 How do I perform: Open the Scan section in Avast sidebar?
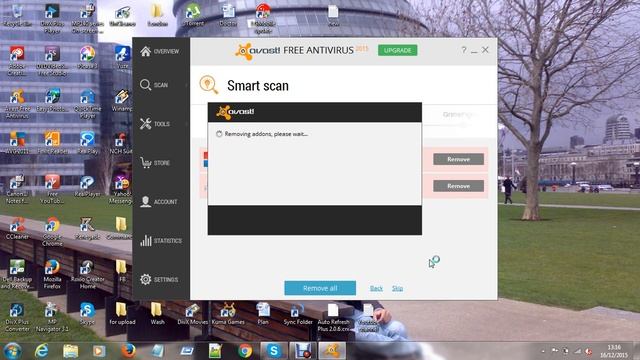154,85
